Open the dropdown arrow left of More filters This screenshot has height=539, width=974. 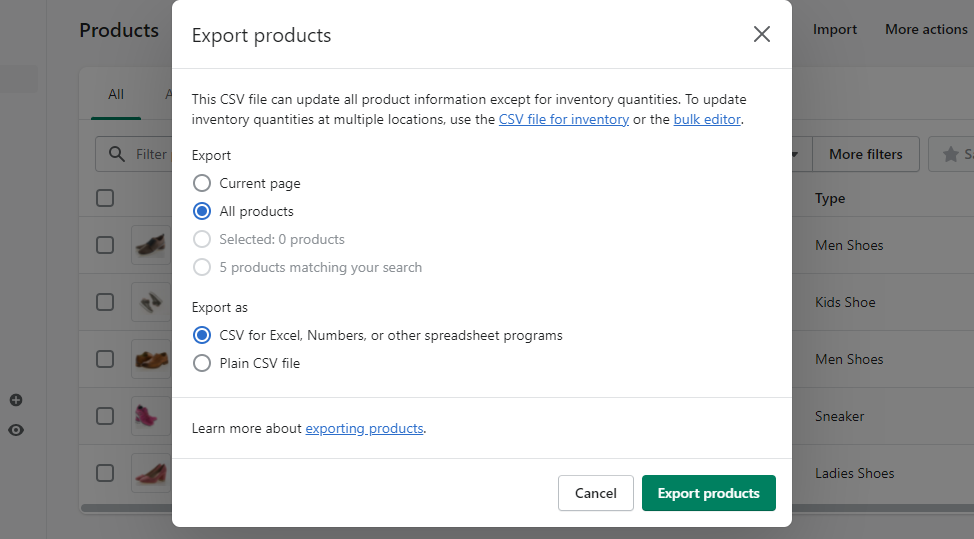(796, 154)
